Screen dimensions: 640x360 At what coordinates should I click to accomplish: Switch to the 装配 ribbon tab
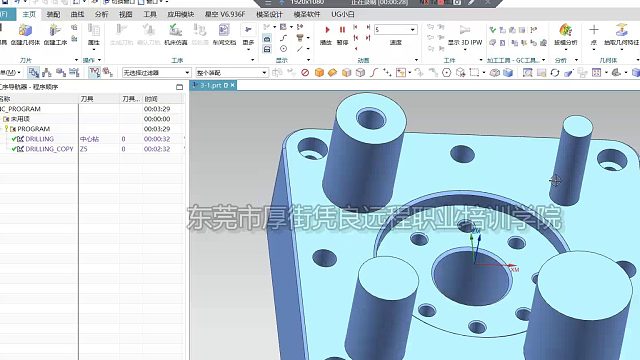[x=53, y=14]
